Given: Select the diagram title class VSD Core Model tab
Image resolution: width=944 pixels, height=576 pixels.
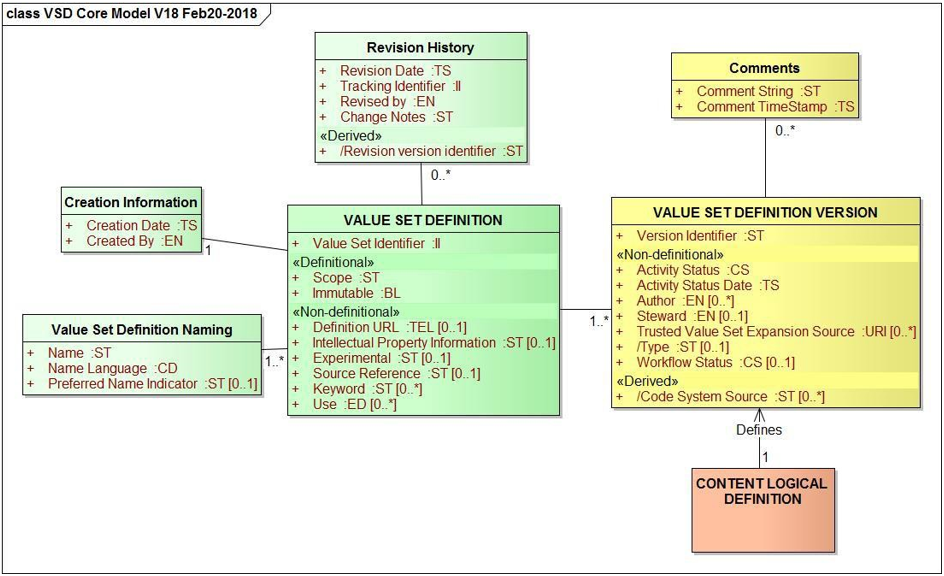Looking at the screenshot, I should (x=132, y=14).
